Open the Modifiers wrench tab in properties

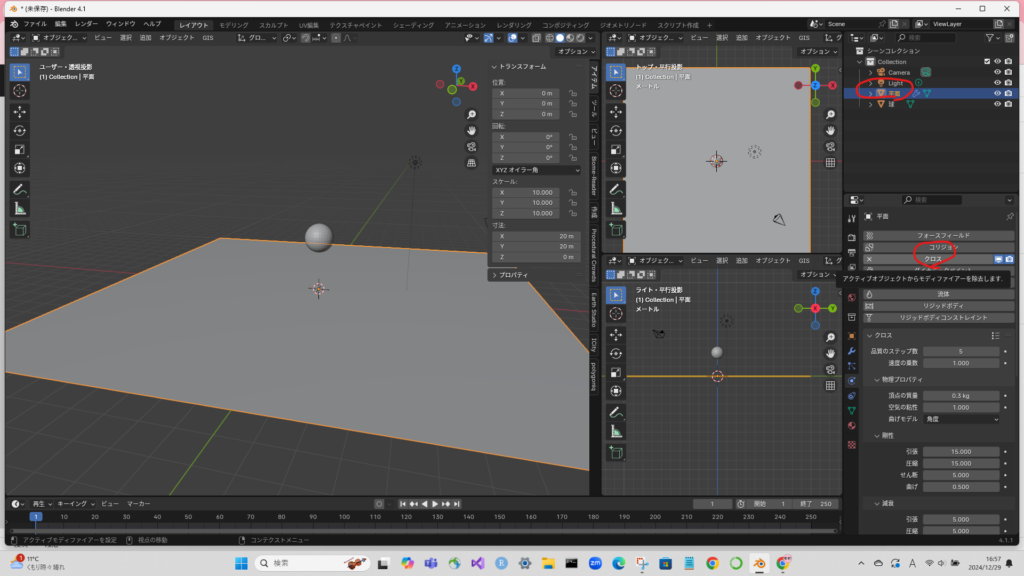851,352
